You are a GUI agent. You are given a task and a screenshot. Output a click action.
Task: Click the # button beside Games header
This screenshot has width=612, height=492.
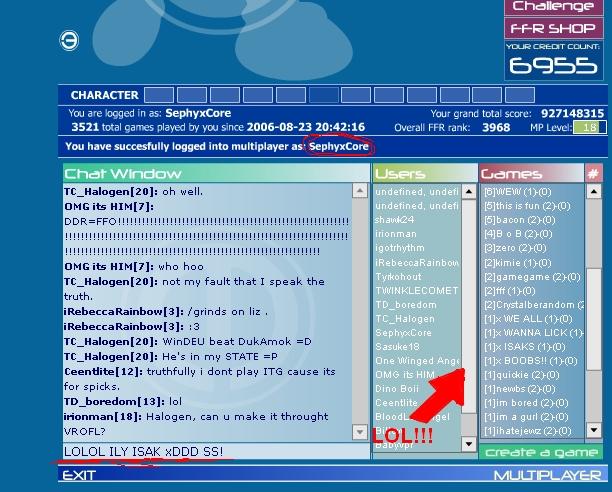point(593,174)
